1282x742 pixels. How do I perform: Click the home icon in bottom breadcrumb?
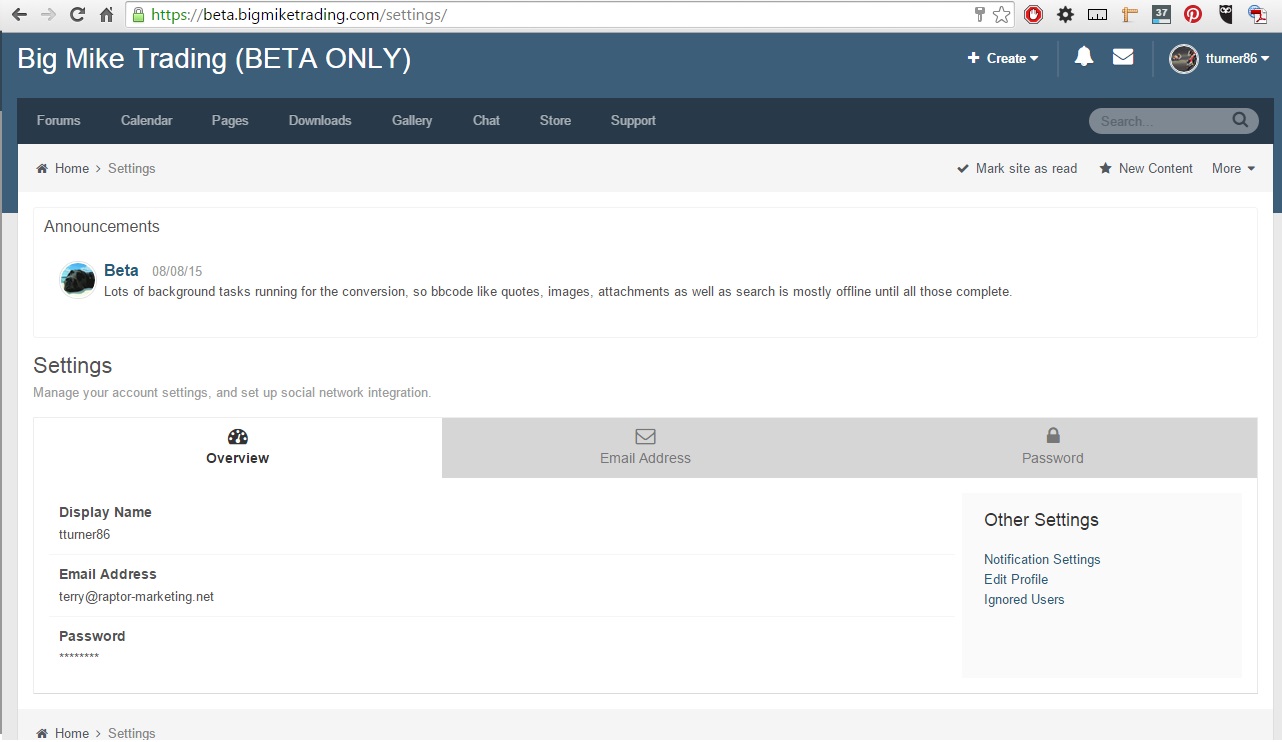pos(42,733)
